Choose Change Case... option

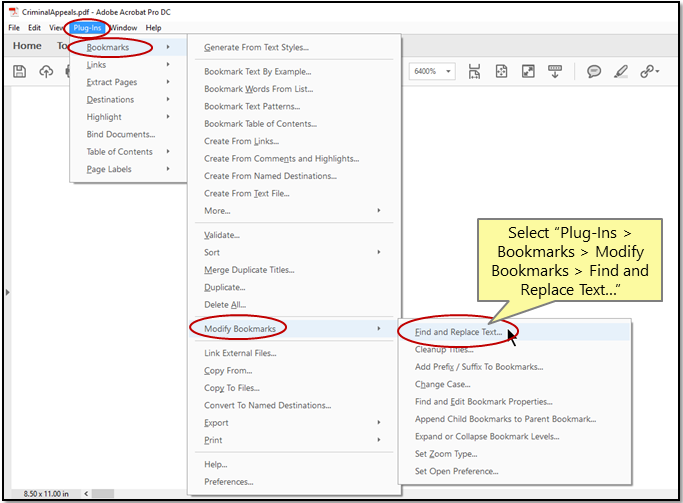[442, 384]
